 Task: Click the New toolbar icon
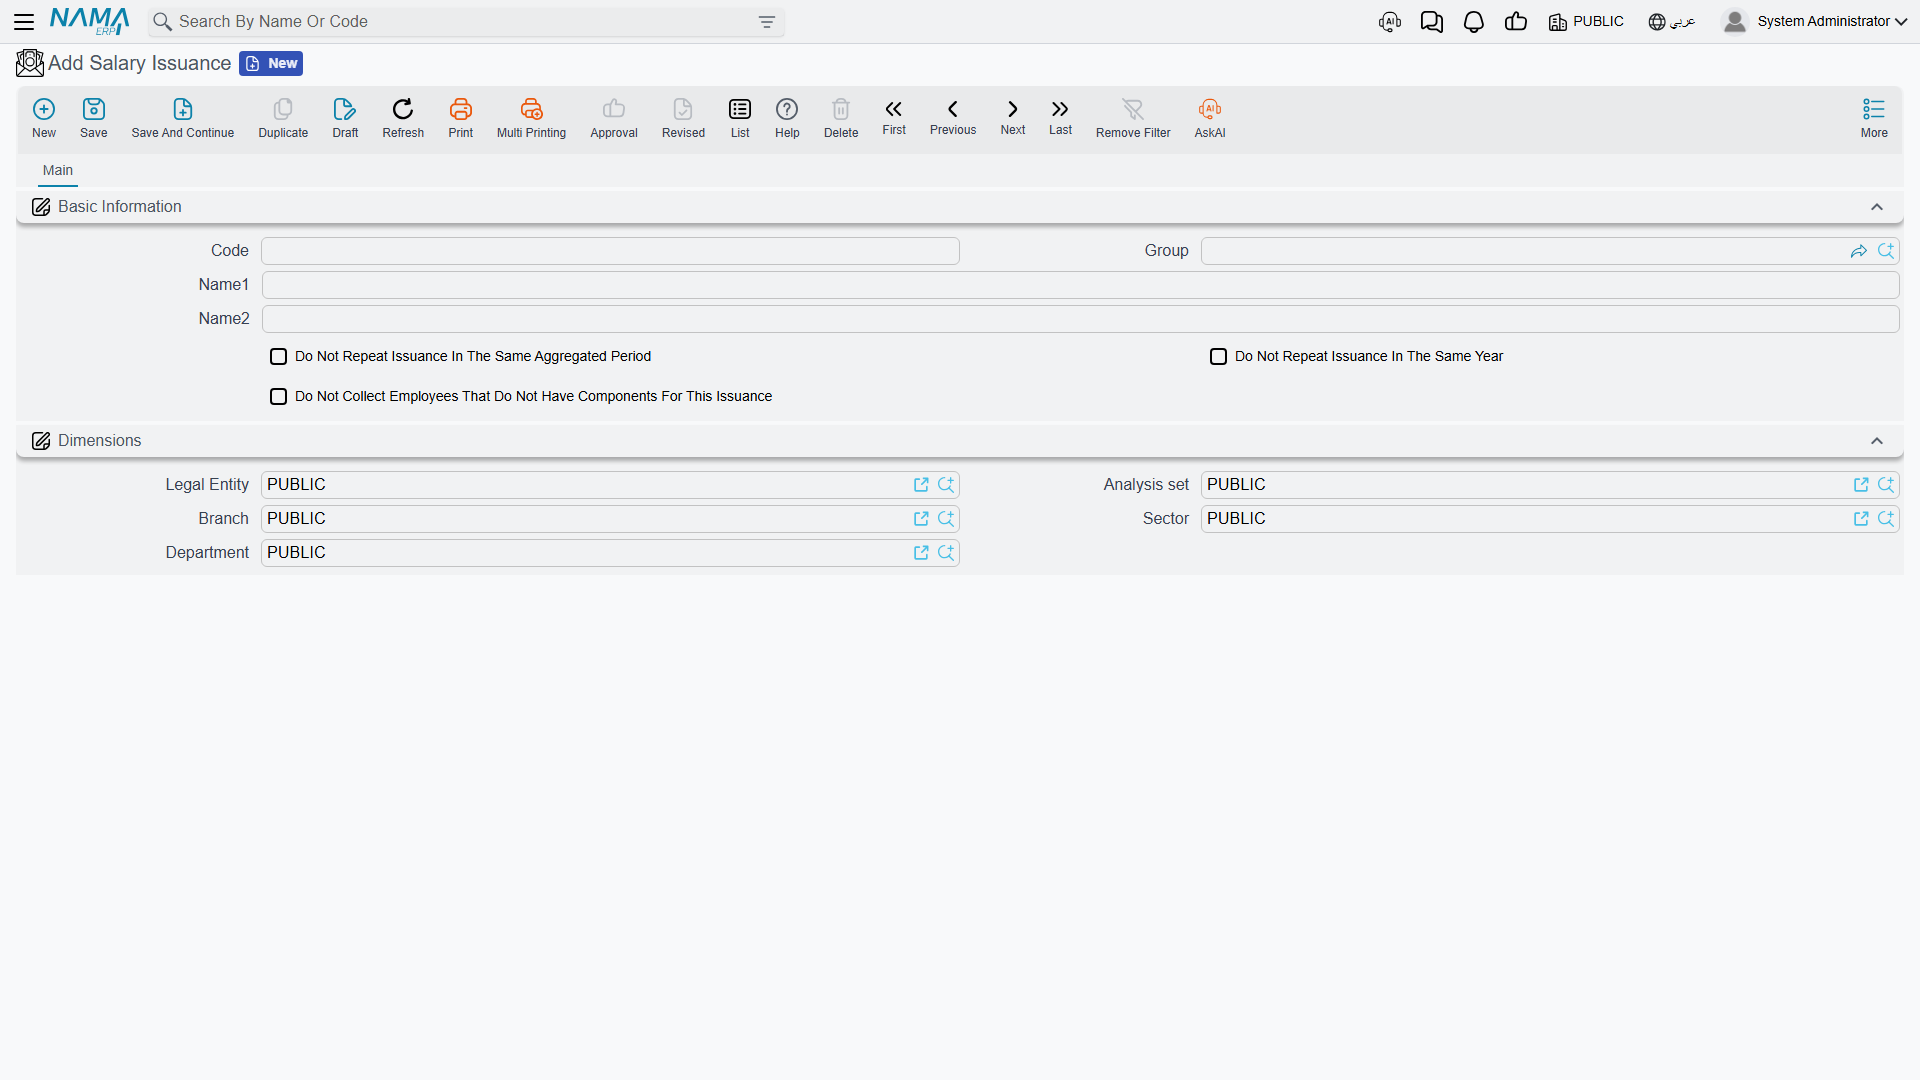[x=44, y=118]
